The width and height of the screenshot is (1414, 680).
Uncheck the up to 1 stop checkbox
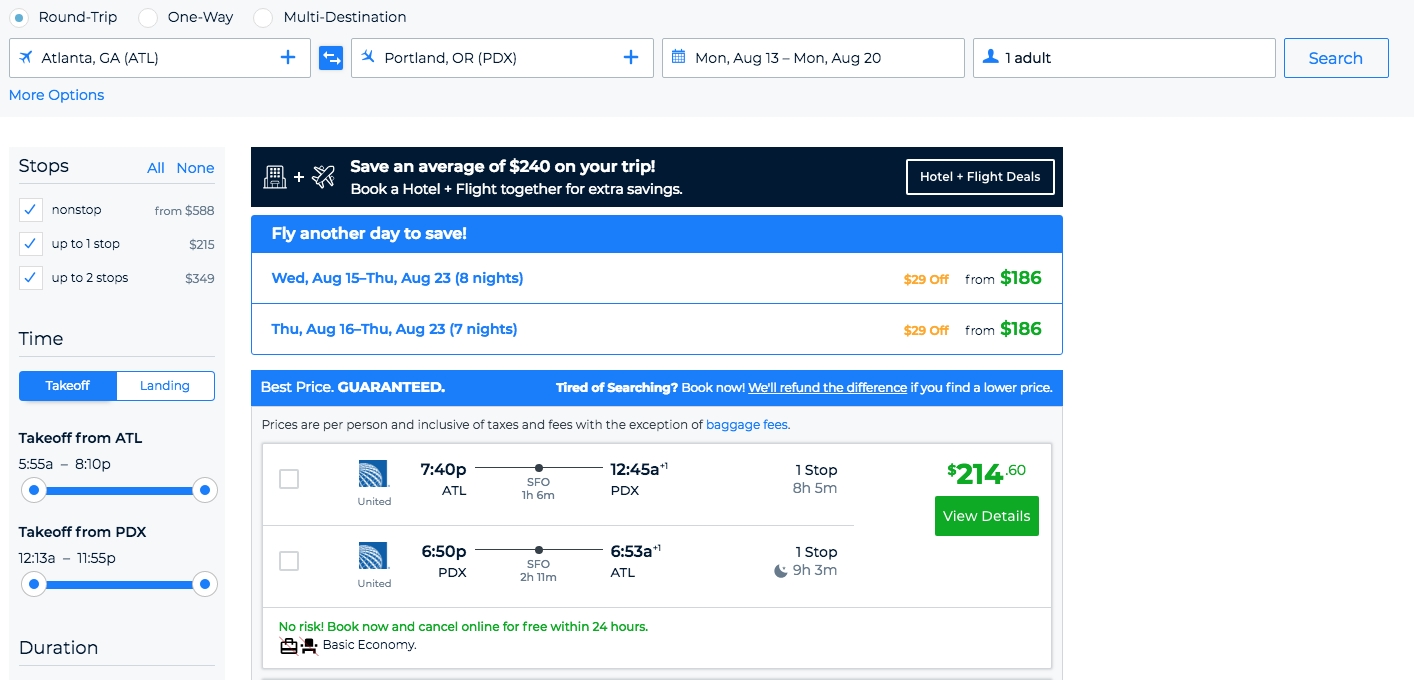click(x=31, y=244)
